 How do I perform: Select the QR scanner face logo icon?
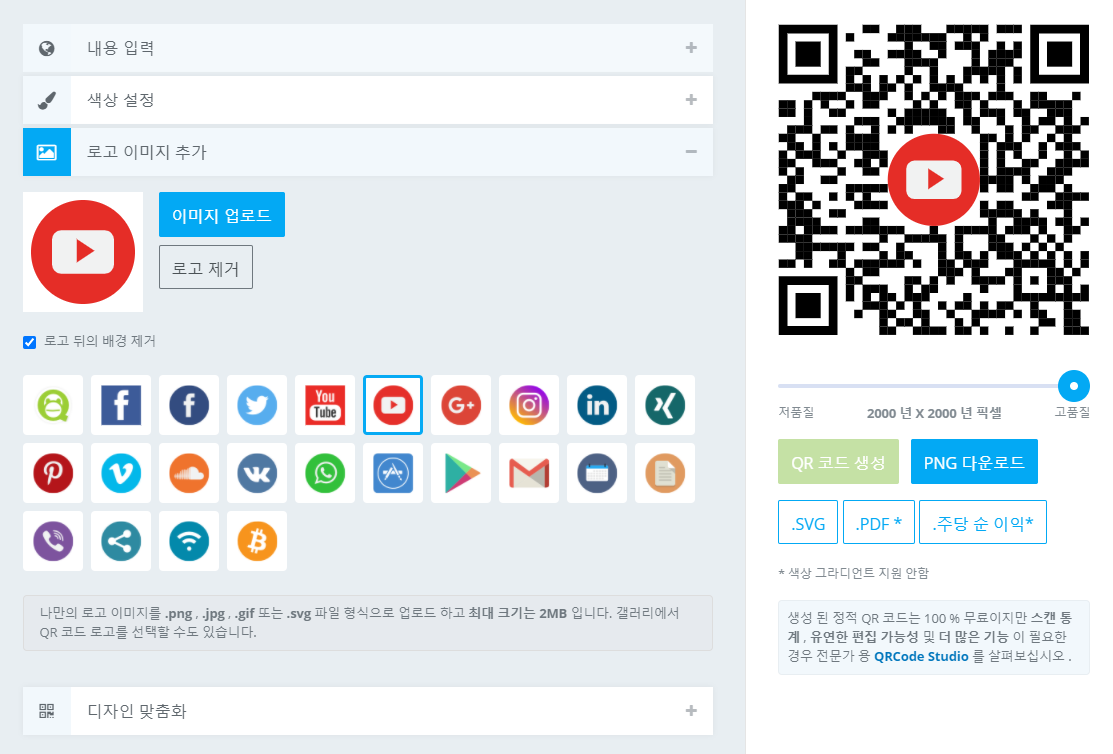click(x=53, y=405)
